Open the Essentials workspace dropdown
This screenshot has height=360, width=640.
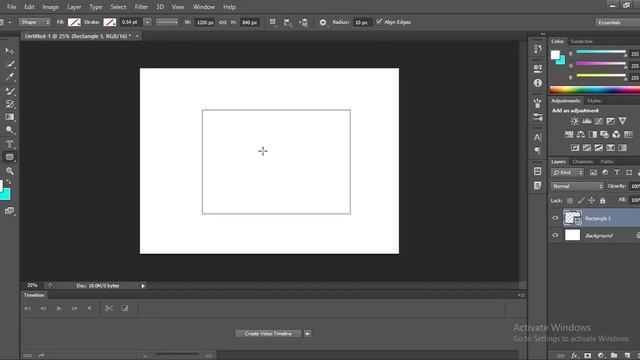618,22
